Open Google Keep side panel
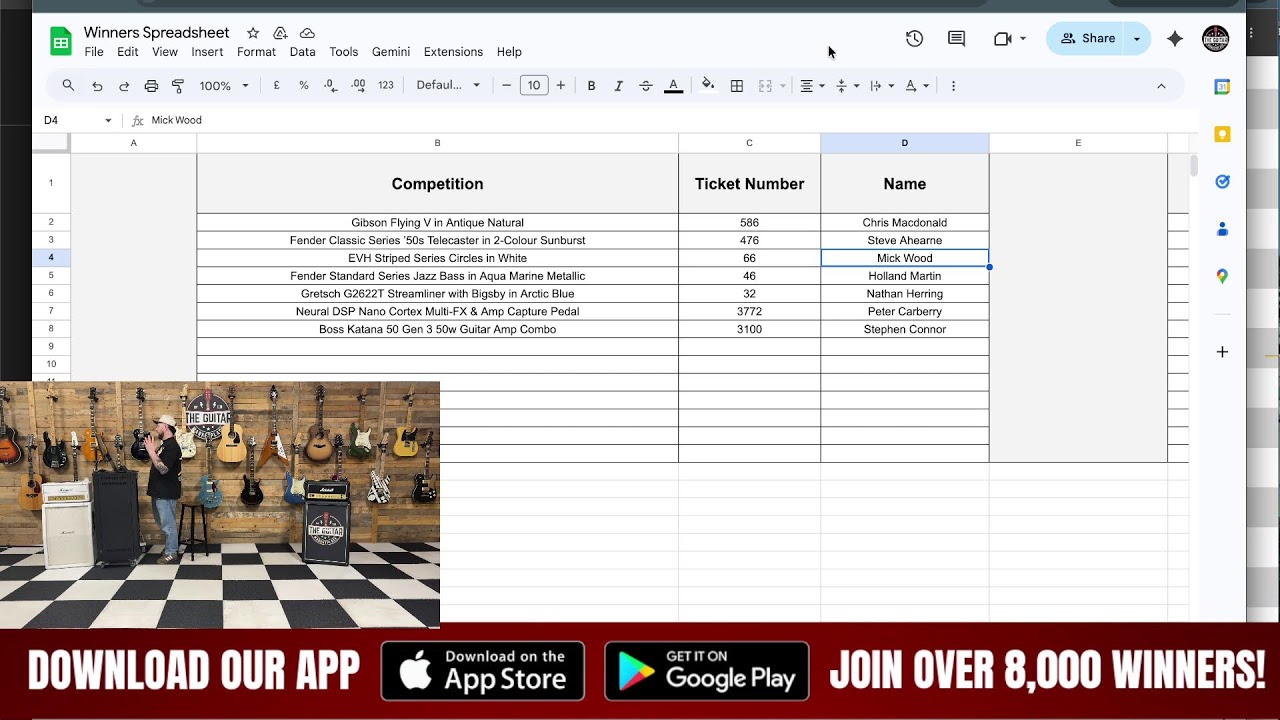Viewport: 1280px width, 720px height. [x=1222, y=134]
